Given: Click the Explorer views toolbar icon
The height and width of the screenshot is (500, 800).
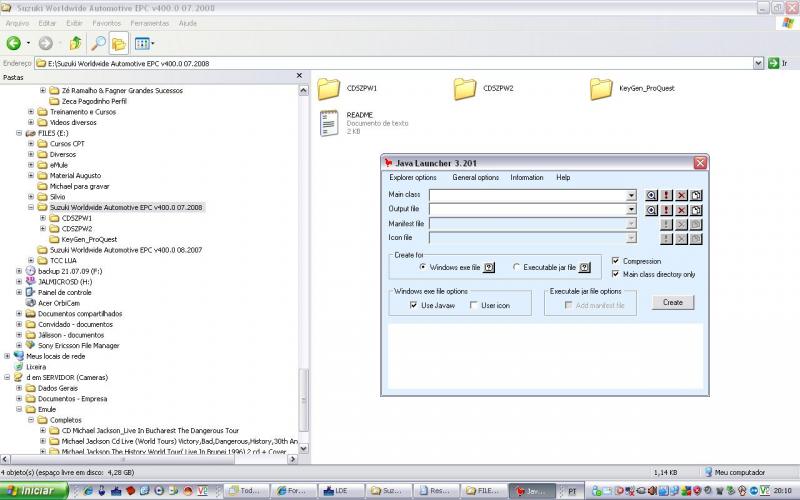Looking at the screenshot, I should 142,44.
